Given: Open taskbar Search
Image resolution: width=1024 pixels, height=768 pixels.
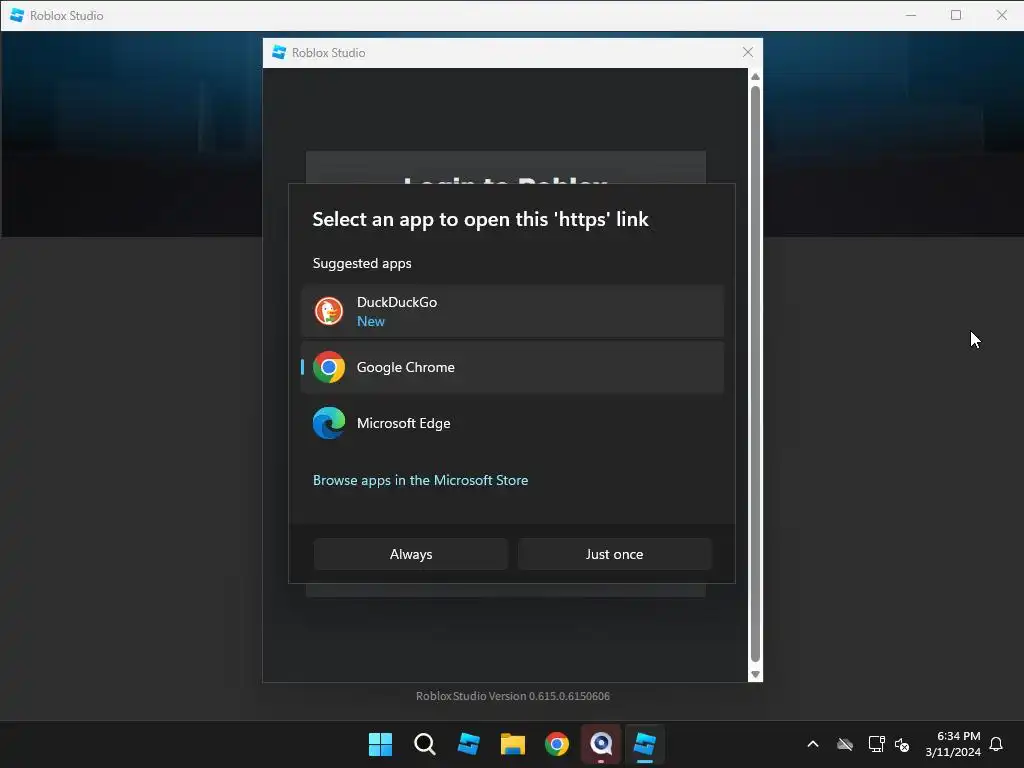Looking at the screenshot, I should click(x=424, y=744).
